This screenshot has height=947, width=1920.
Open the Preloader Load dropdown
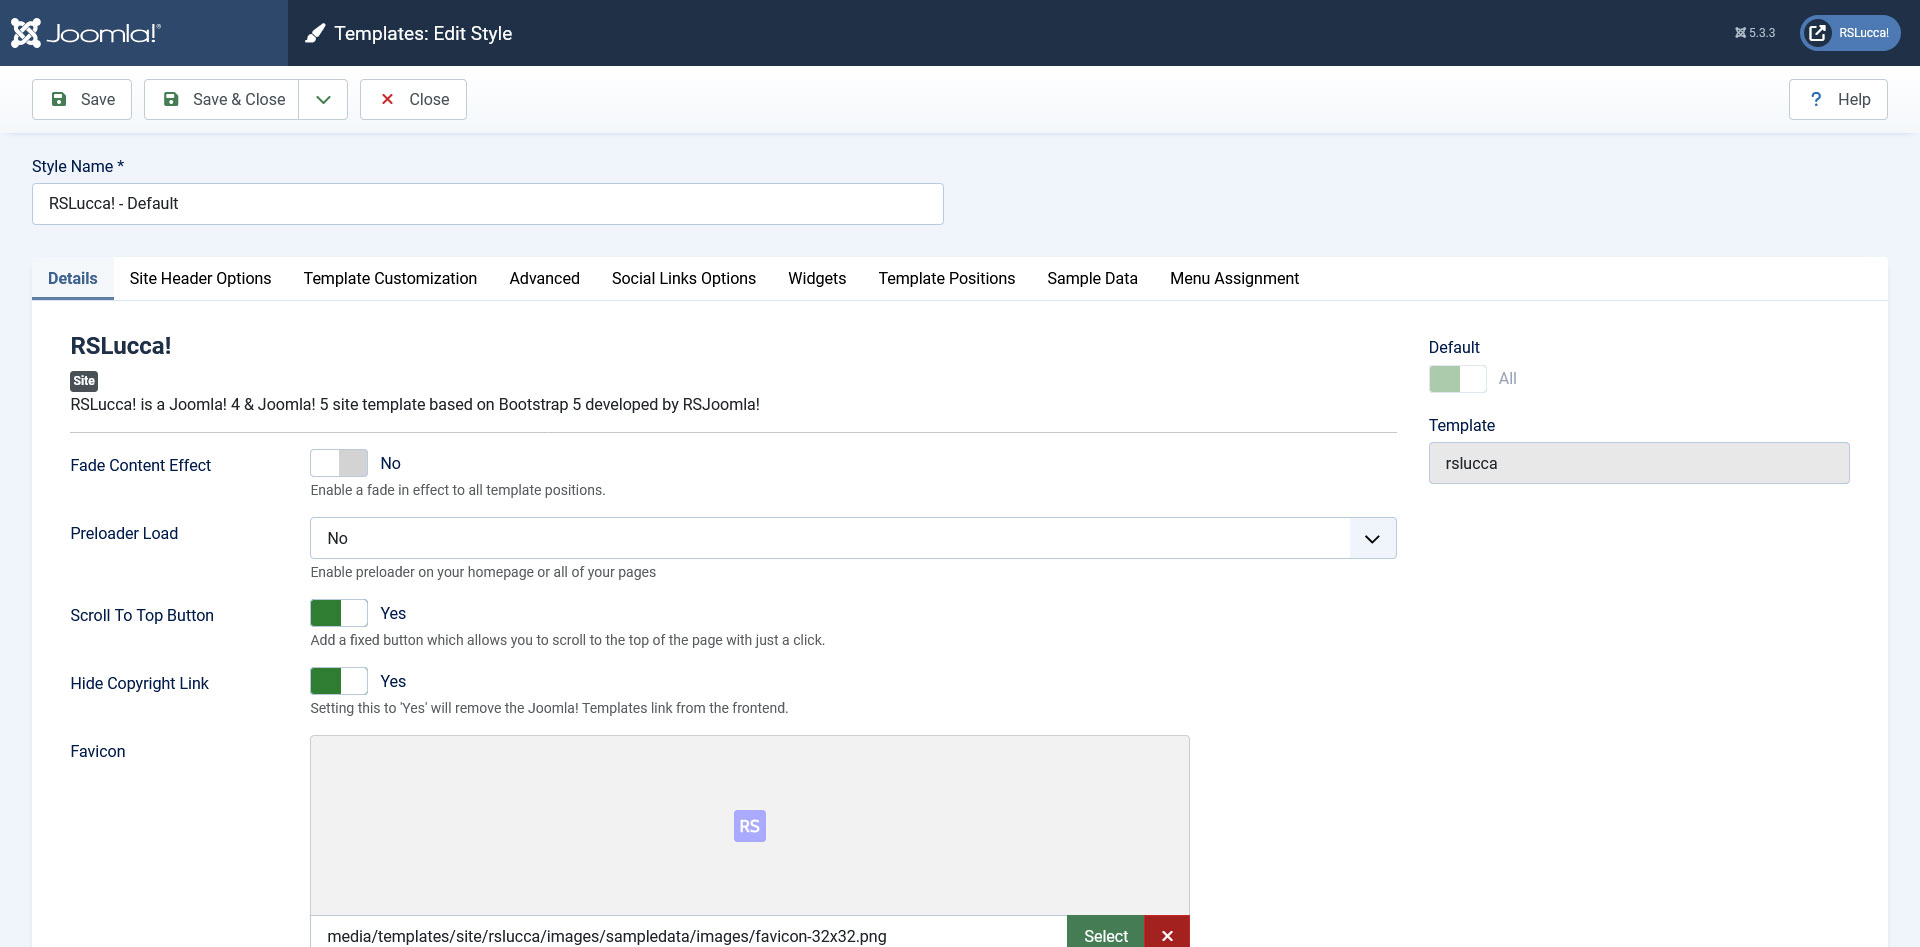(852, 538)
